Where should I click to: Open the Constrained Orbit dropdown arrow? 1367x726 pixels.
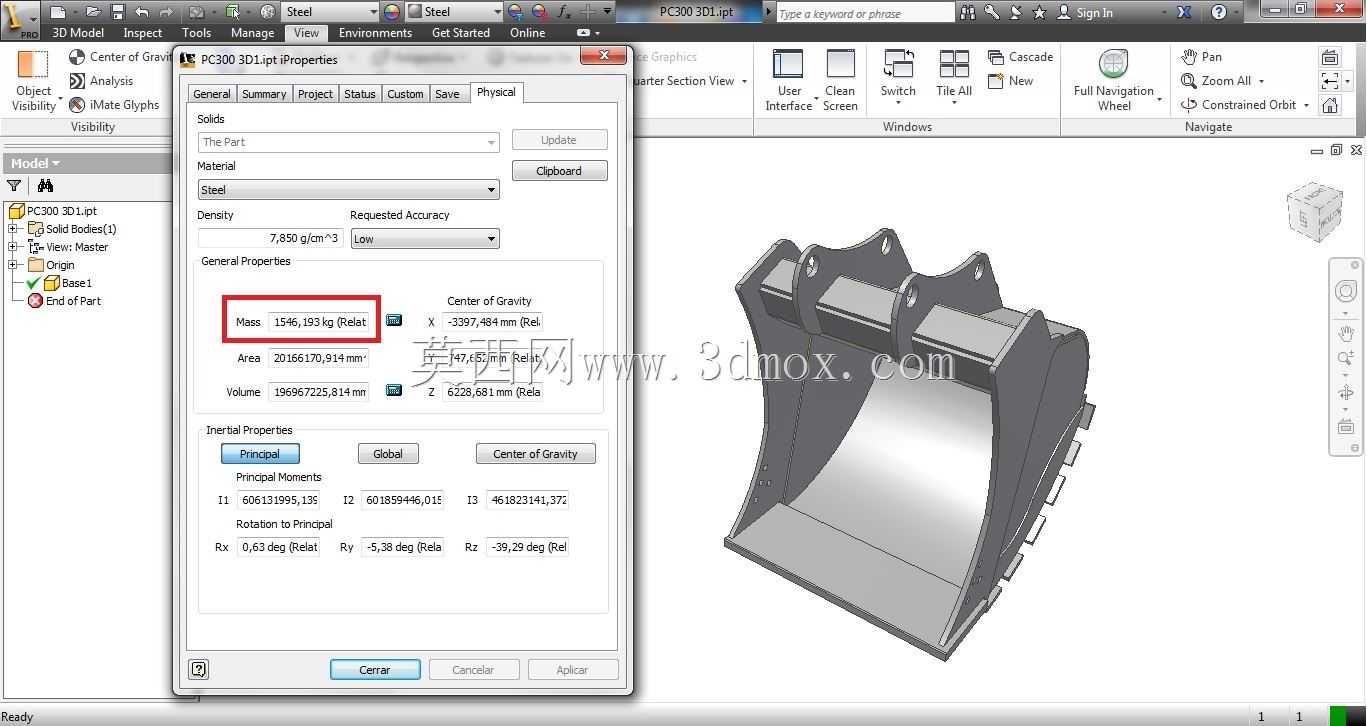click(x=1307, y=106)
